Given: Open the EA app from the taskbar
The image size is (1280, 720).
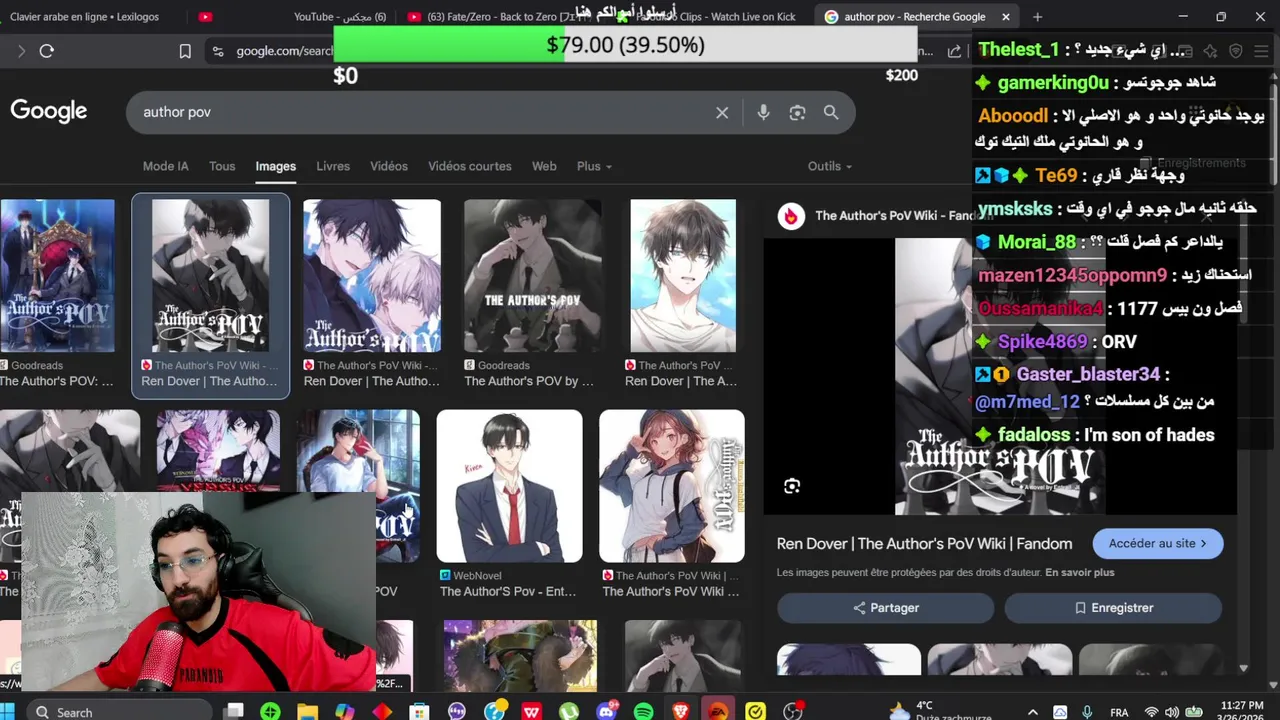Looking at the screenshot, I should 718,712.
